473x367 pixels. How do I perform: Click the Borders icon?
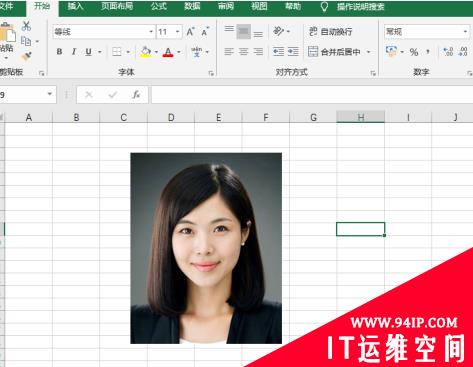pos(117,52)
